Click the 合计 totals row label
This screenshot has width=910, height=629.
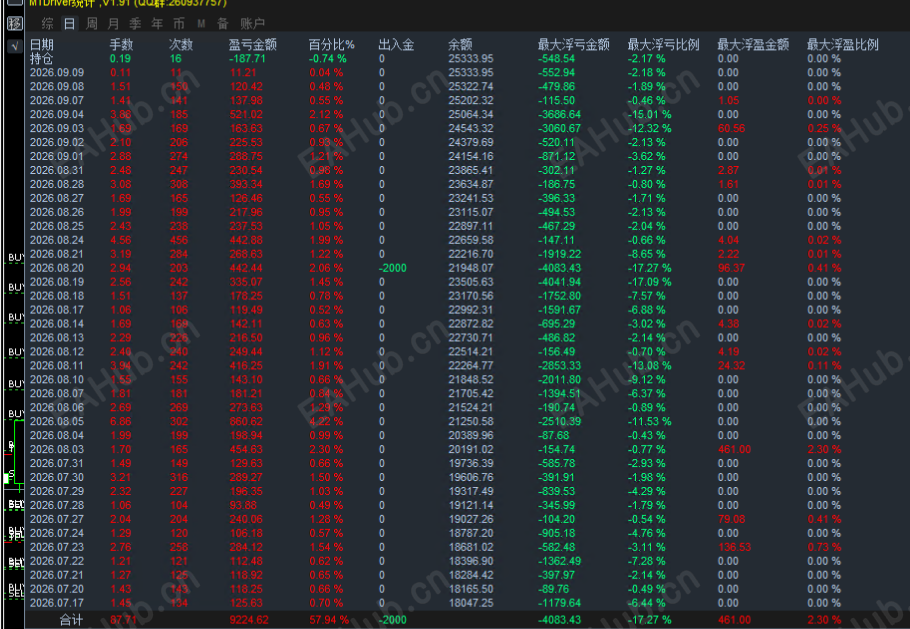pos(71,620)
